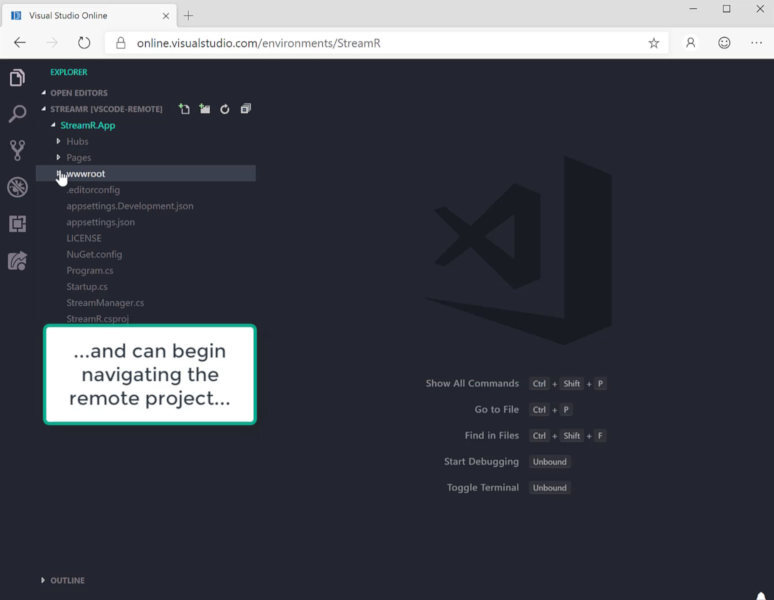Screen dimensions: 774x600
Task: Open the Debug view icon
Action: tap(17, 187)
